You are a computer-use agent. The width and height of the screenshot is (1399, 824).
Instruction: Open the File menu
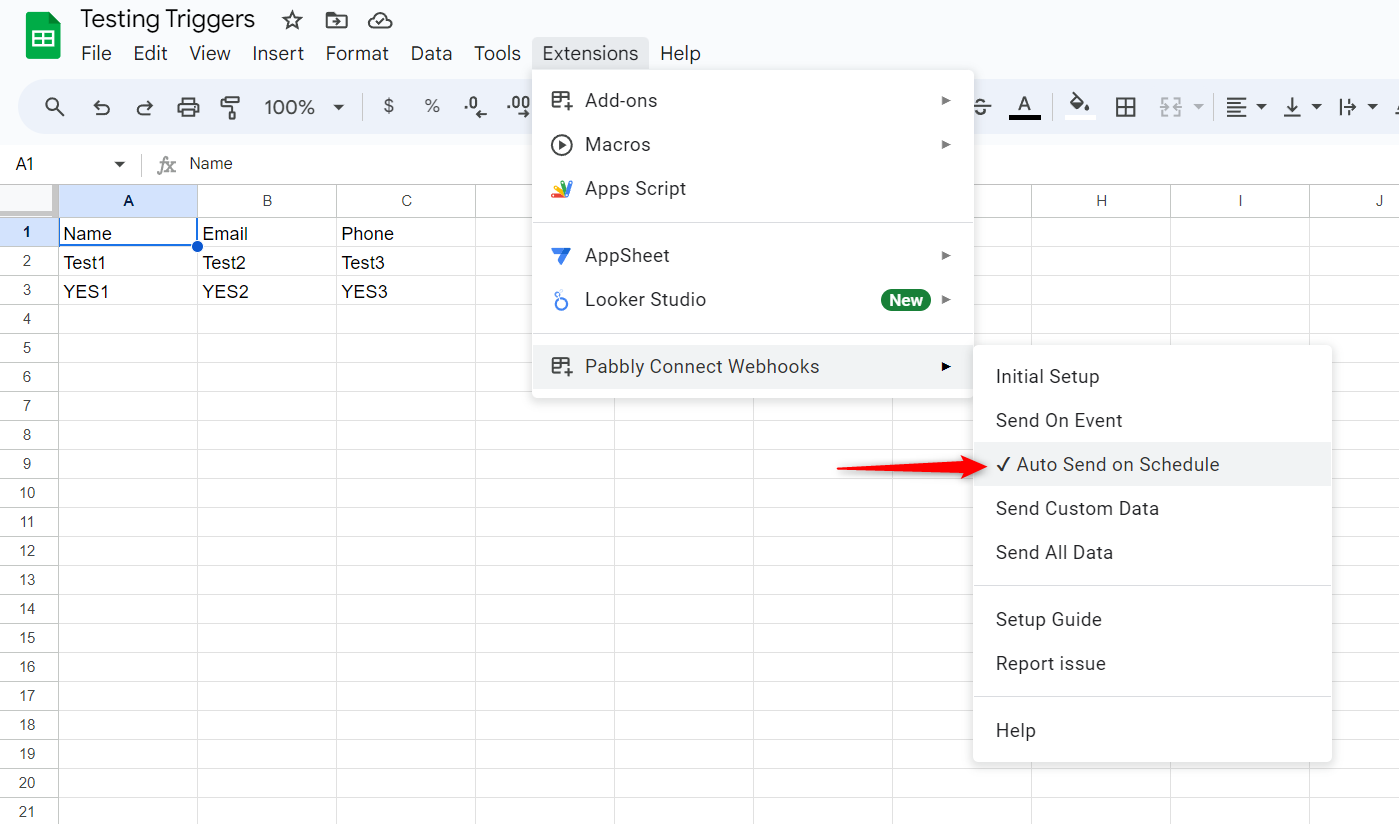(96, 53)
